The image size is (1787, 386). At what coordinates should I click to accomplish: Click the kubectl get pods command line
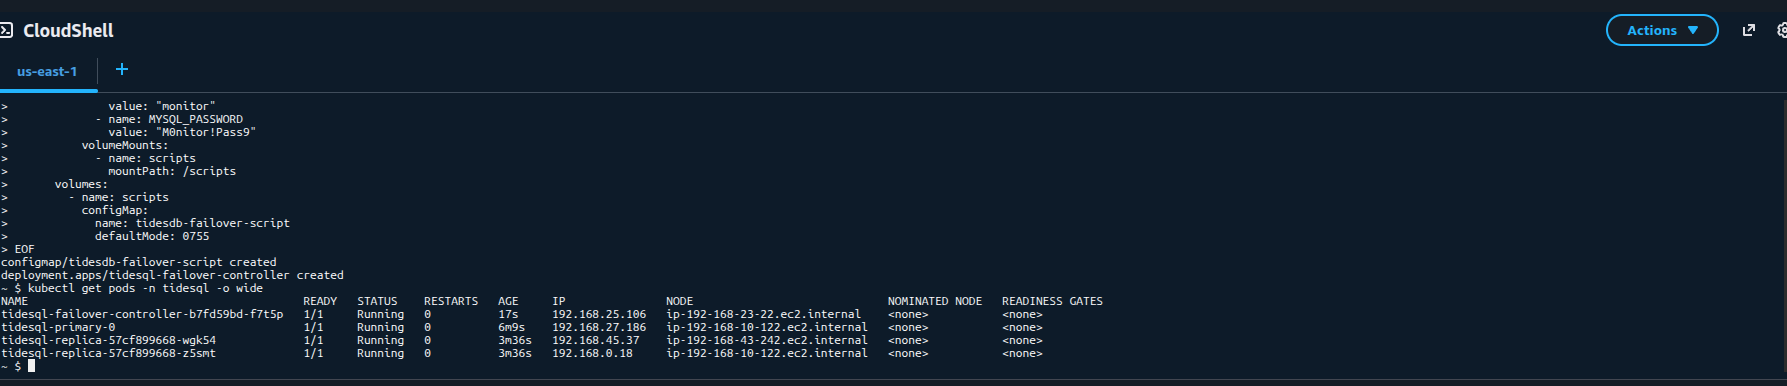(132, 288)
